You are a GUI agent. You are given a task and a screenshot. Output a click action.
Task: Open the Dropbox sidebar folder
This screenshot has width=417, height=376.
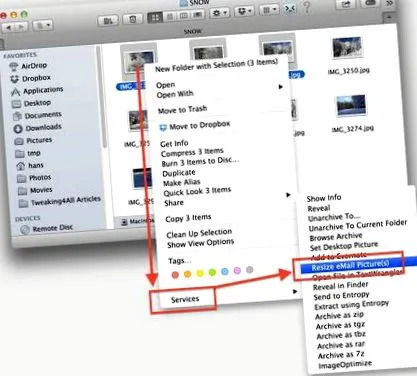point(31,79)
